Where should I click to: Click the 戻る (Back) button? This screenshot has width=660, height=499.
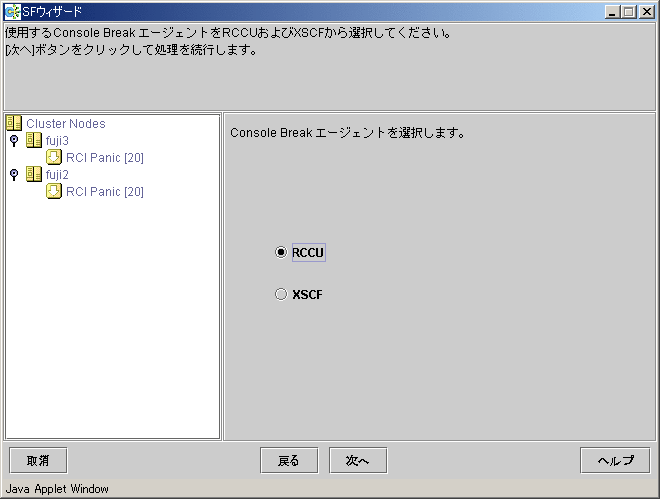[289, 460]
